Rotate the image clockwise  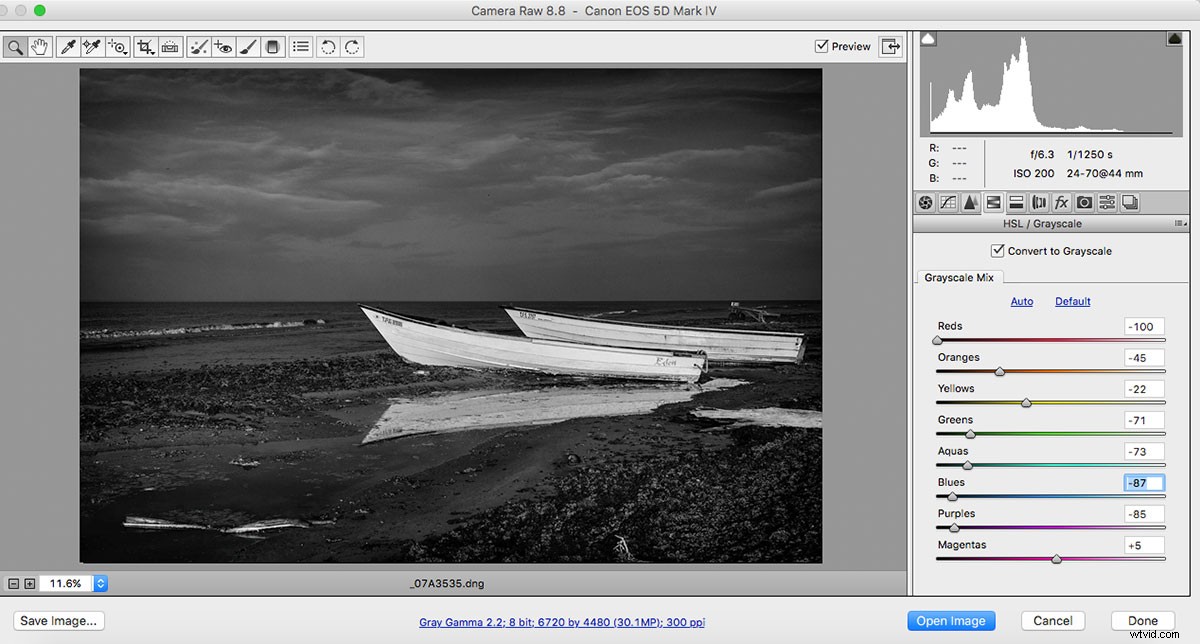point(350,46)
